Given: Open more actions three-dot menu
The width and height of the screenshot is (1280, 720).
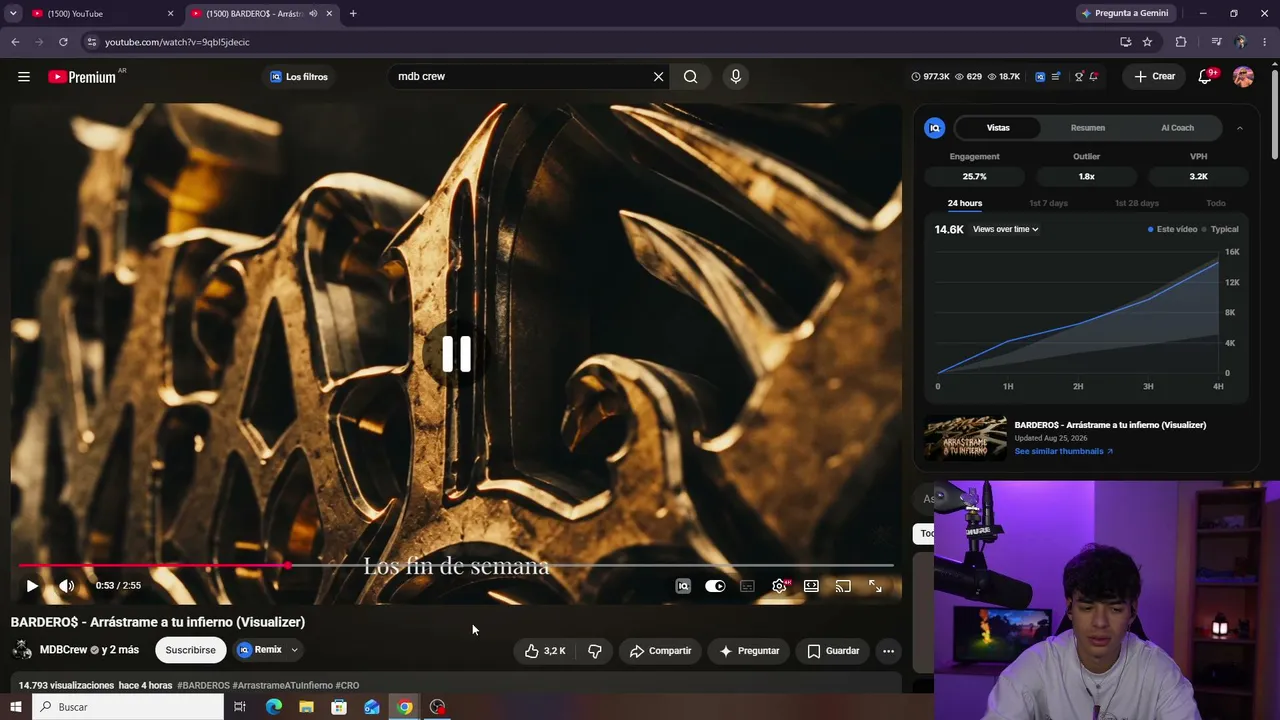Looking at the screenshot, I should [888, 651].
